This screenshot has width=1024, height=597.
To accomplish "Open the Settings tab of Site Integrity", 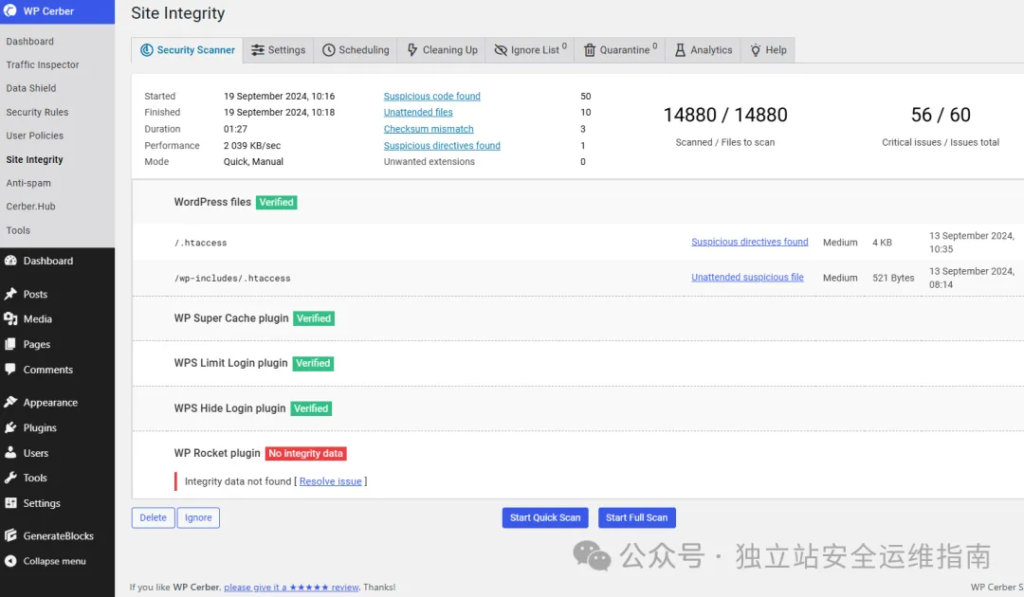I will (x=278, y=50).
